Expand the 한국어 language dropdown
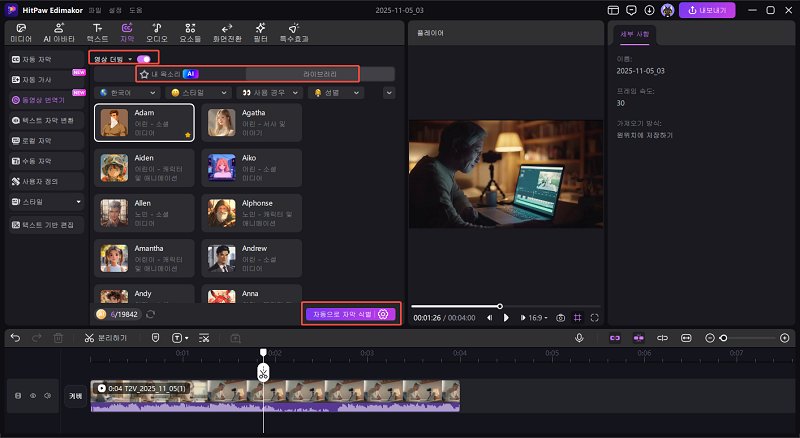 pos(128,92)
